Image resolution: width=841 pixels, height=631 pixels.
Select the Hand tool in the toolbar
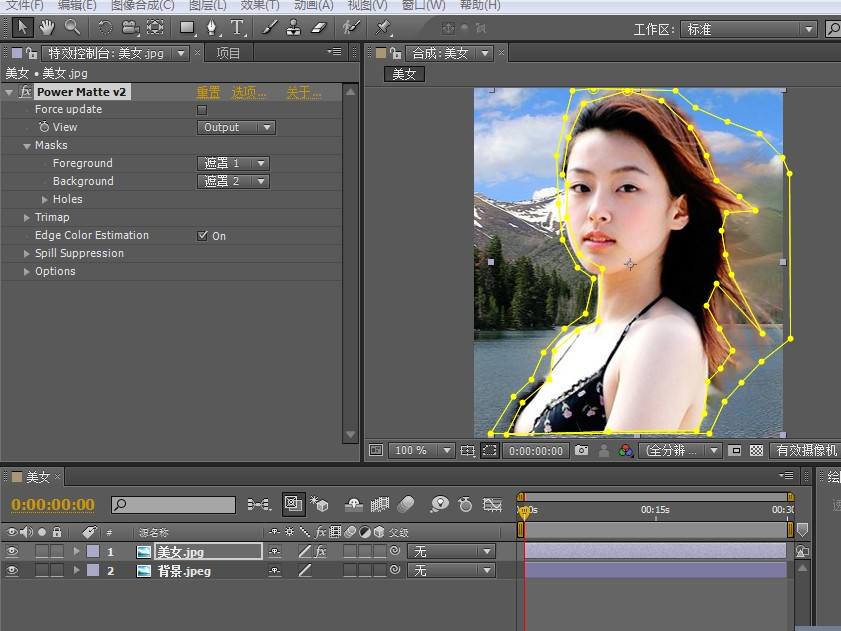click(x=47, y=27)
